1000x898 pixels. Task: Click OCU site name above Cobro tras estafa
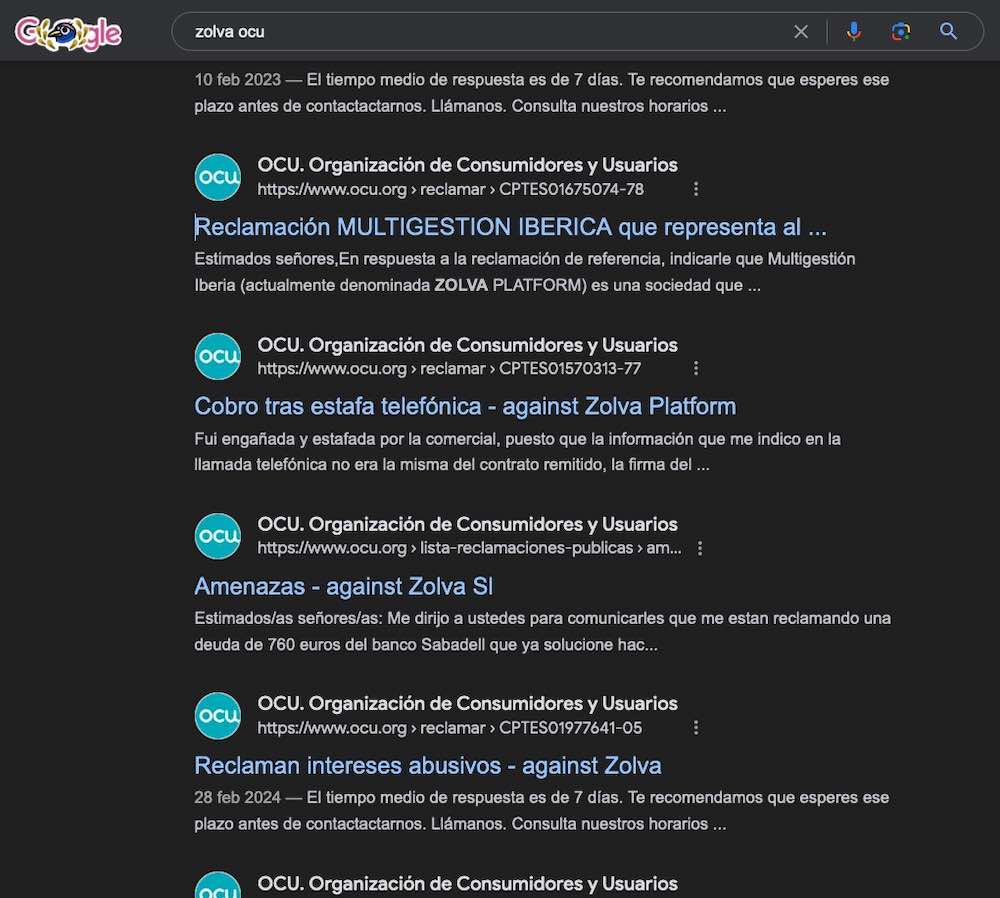(467, 345)
